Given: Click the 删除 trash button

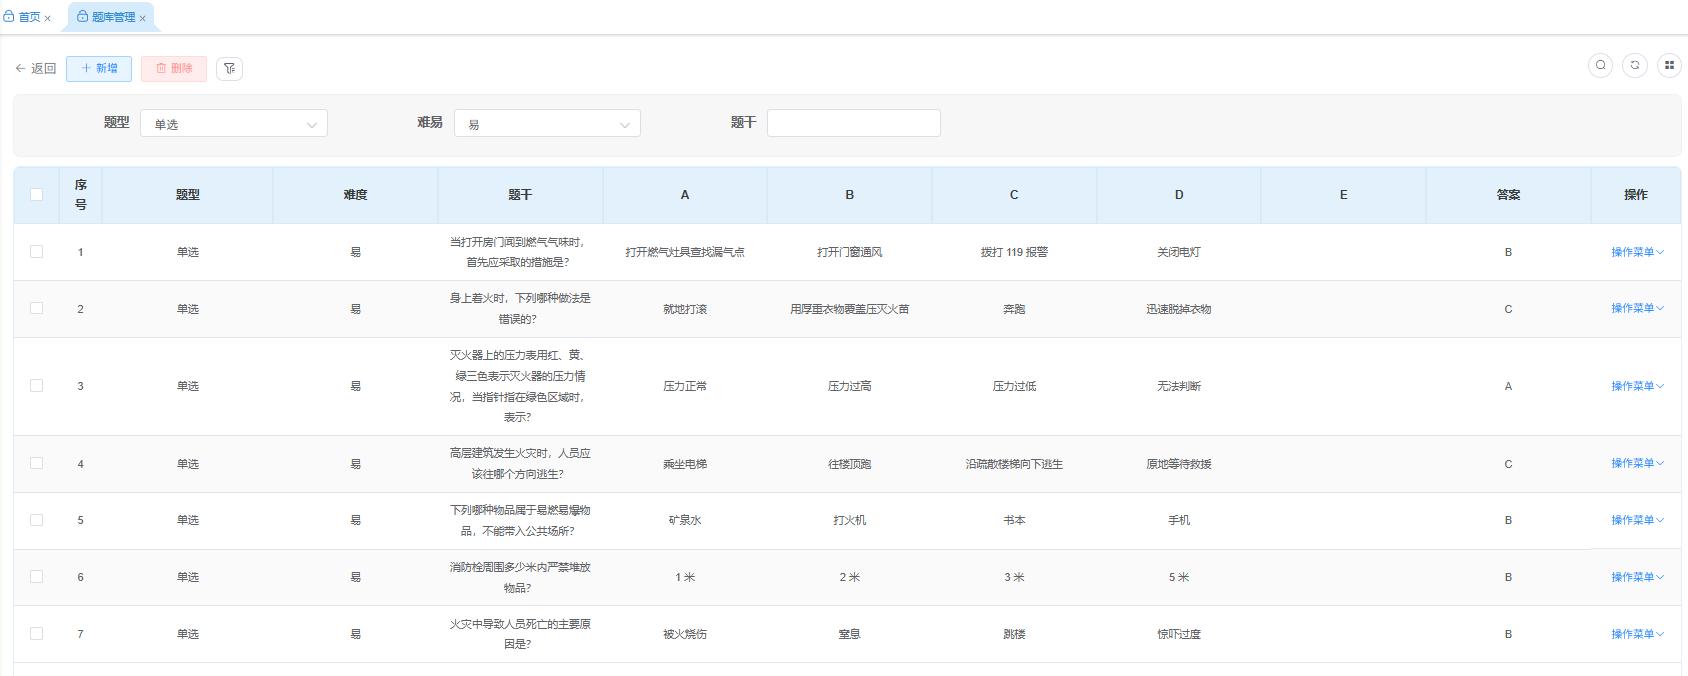Looking at the screenshot, I should (x=174, y=68).
